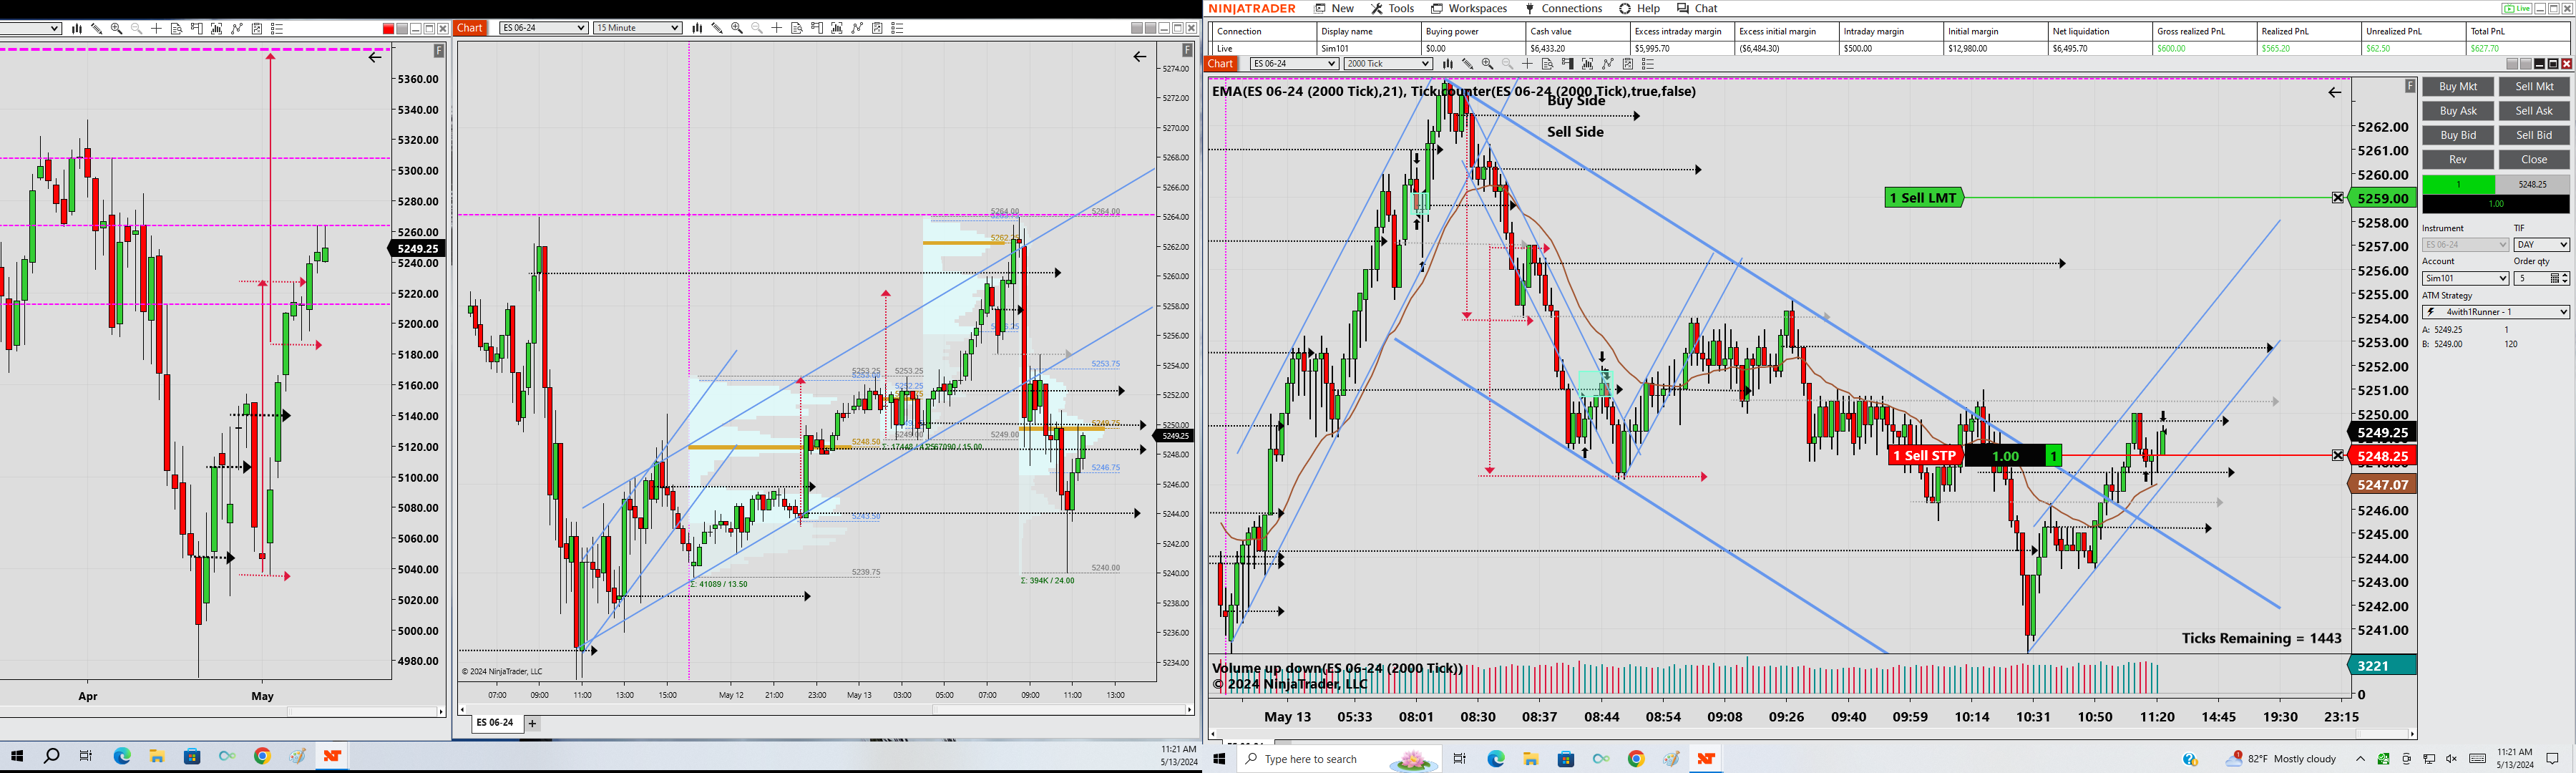Screen dimensions: 2576x773
Task: Open the Workspaces menu
Action: [1468, 8]
